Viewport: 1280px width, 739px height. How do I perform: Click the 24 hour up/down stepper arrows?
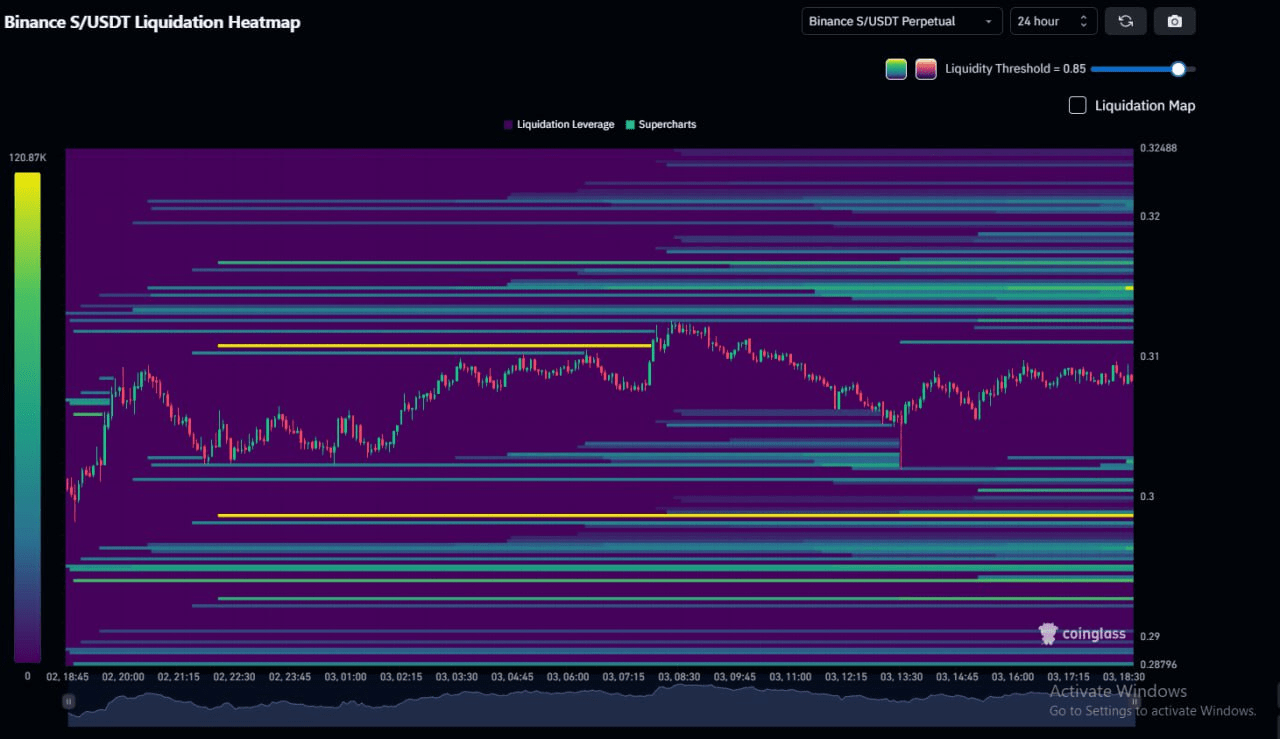[x=1083, y=21]
